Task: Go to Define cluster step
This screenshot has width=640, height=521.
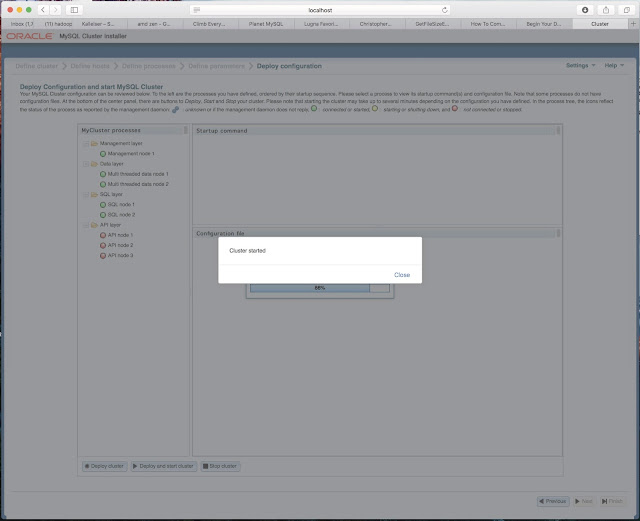Action: pos(36,66)
